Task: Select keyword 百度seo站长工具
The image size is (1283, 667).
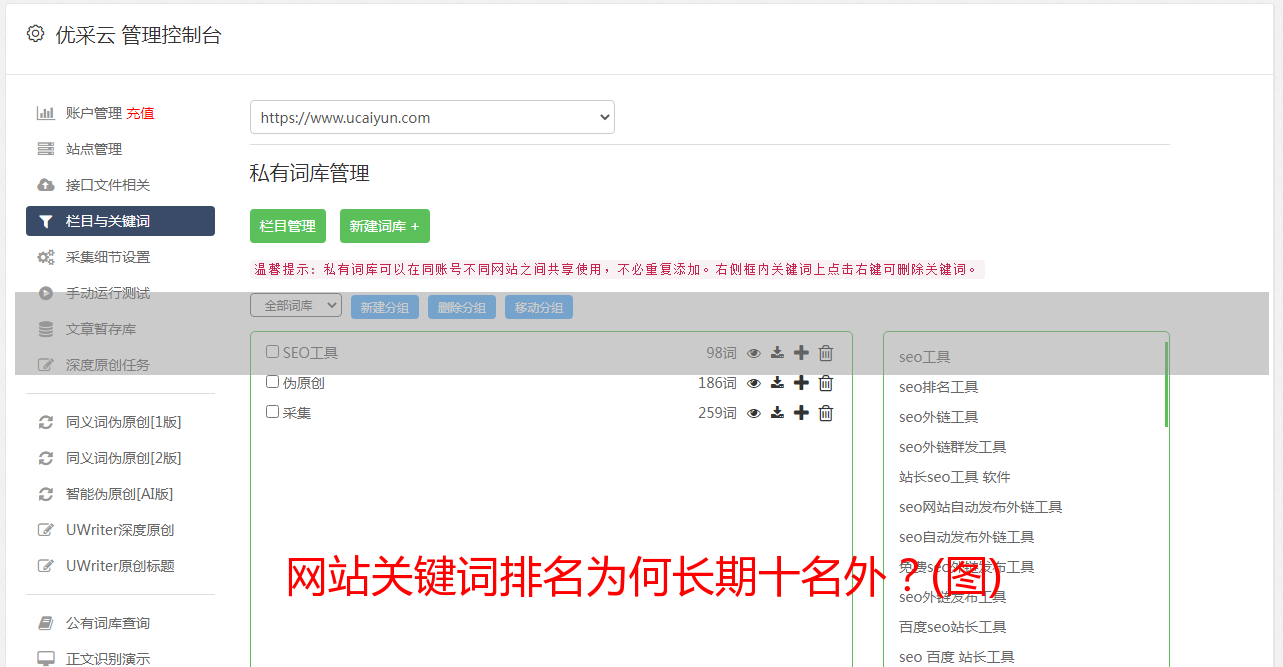Action: click(x=952, y=627)
